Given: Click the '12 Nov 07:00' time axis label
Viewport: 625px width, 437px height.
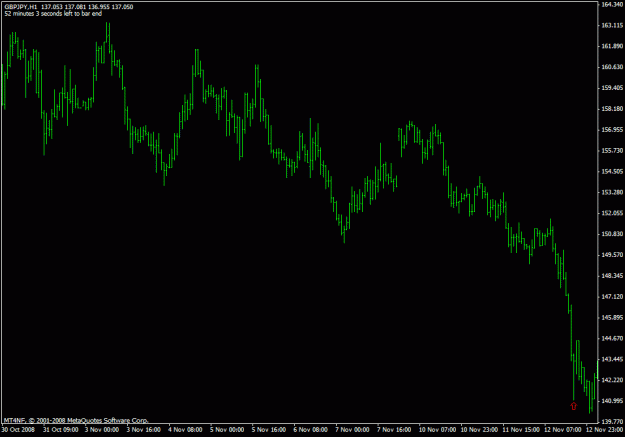Looking at the screenshot, I should coord(563,430).
